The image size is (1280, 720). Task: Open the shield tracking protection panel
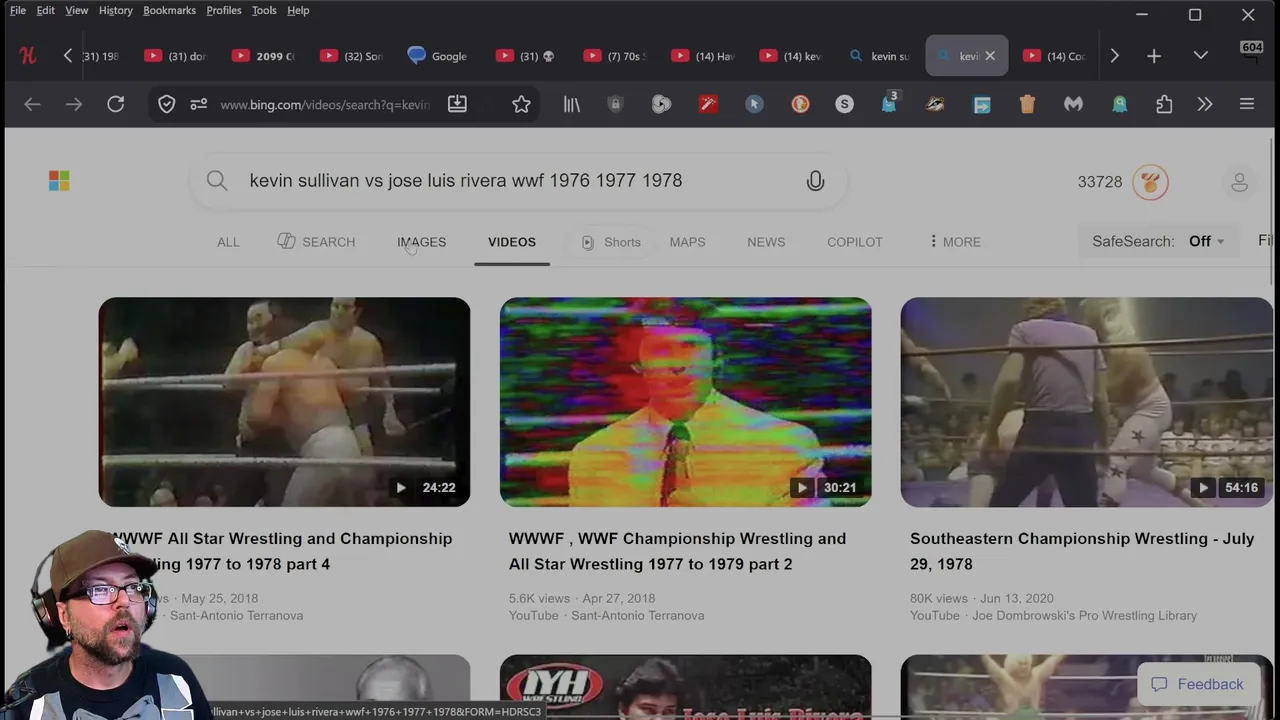pos(167,104)
